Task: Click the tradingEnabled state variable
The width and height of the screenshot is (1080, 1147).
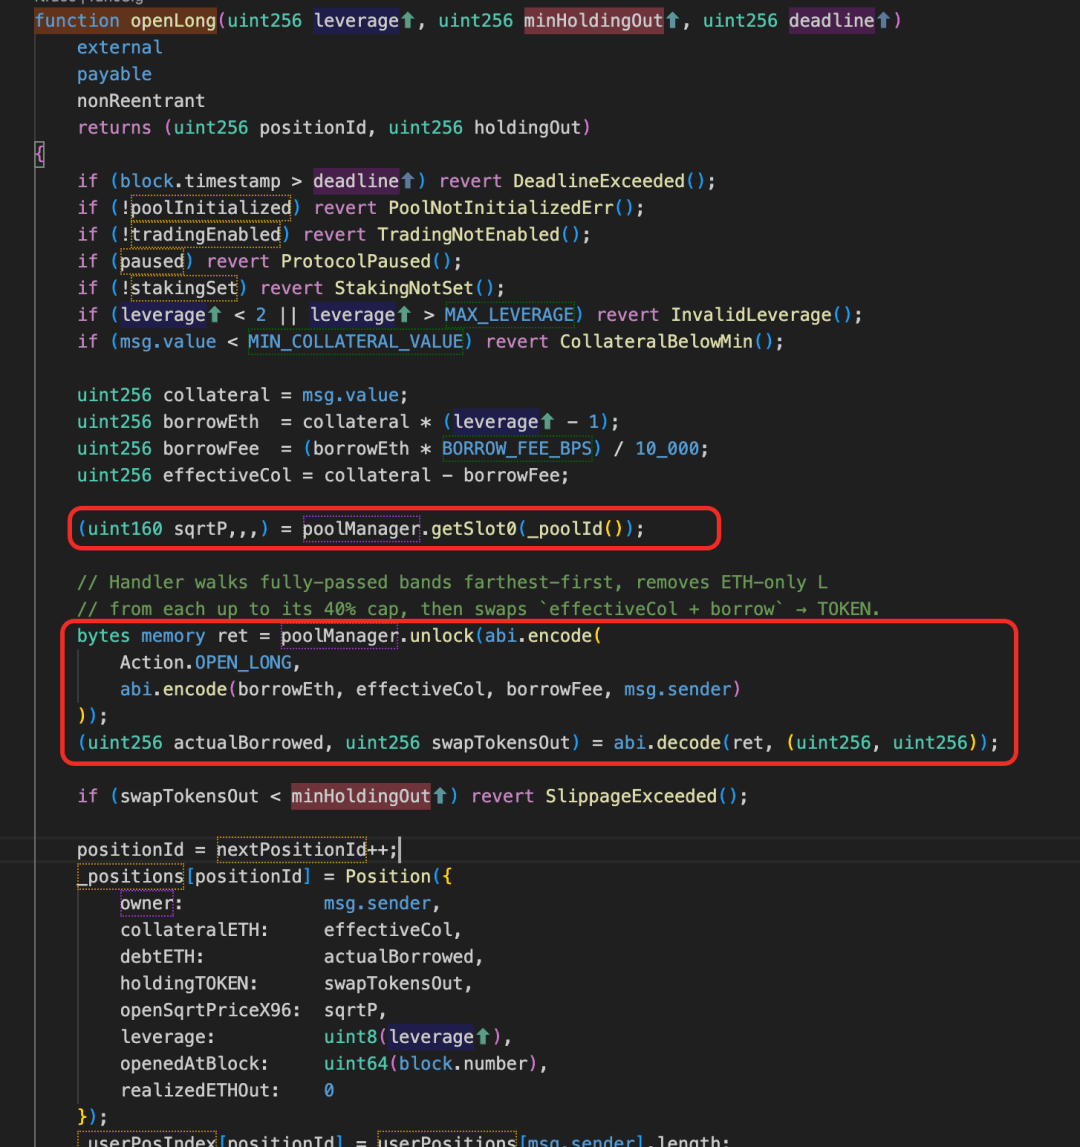Action: [x=206, y=234]
